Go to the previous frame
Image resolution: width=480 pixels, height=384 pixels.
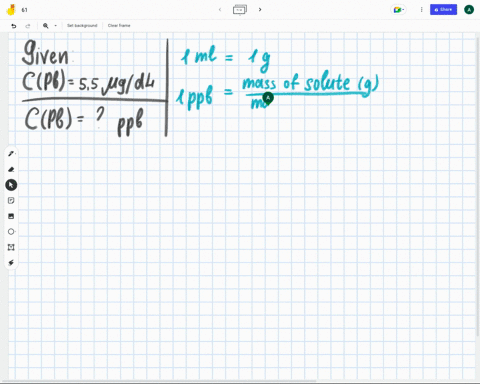[x=220, y=10]
